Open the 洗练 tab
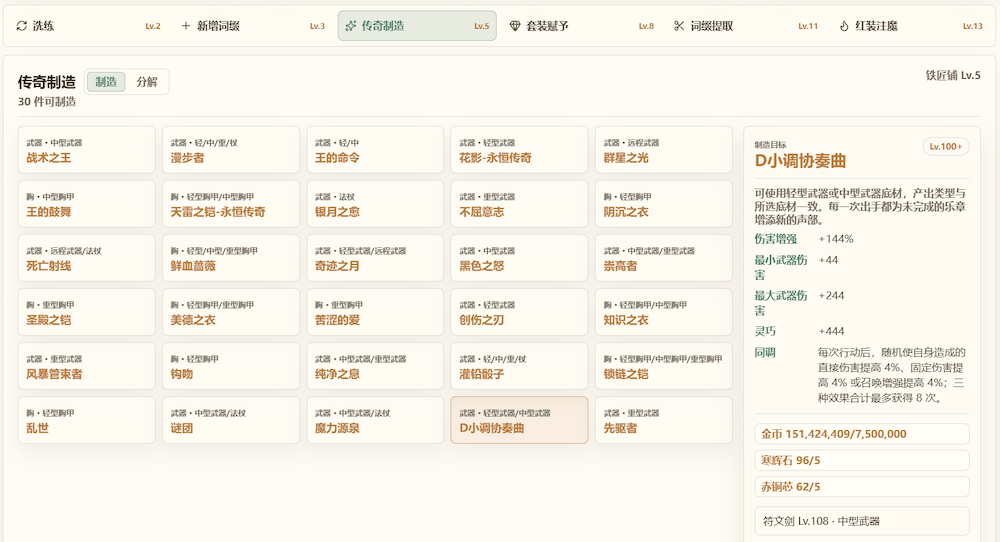1000x542 pixels. (88, 26)
